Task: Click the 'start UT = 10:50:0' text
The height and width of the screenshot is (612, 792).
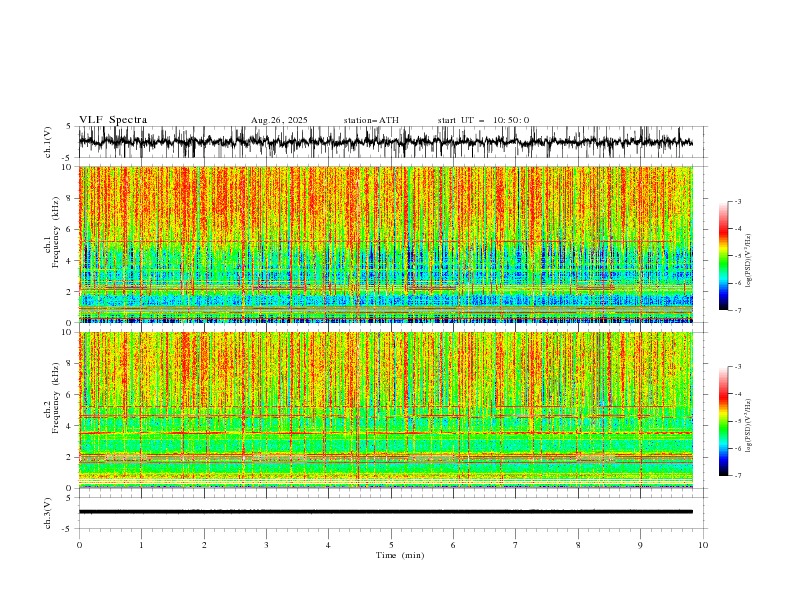Action: tap(483, 120)
